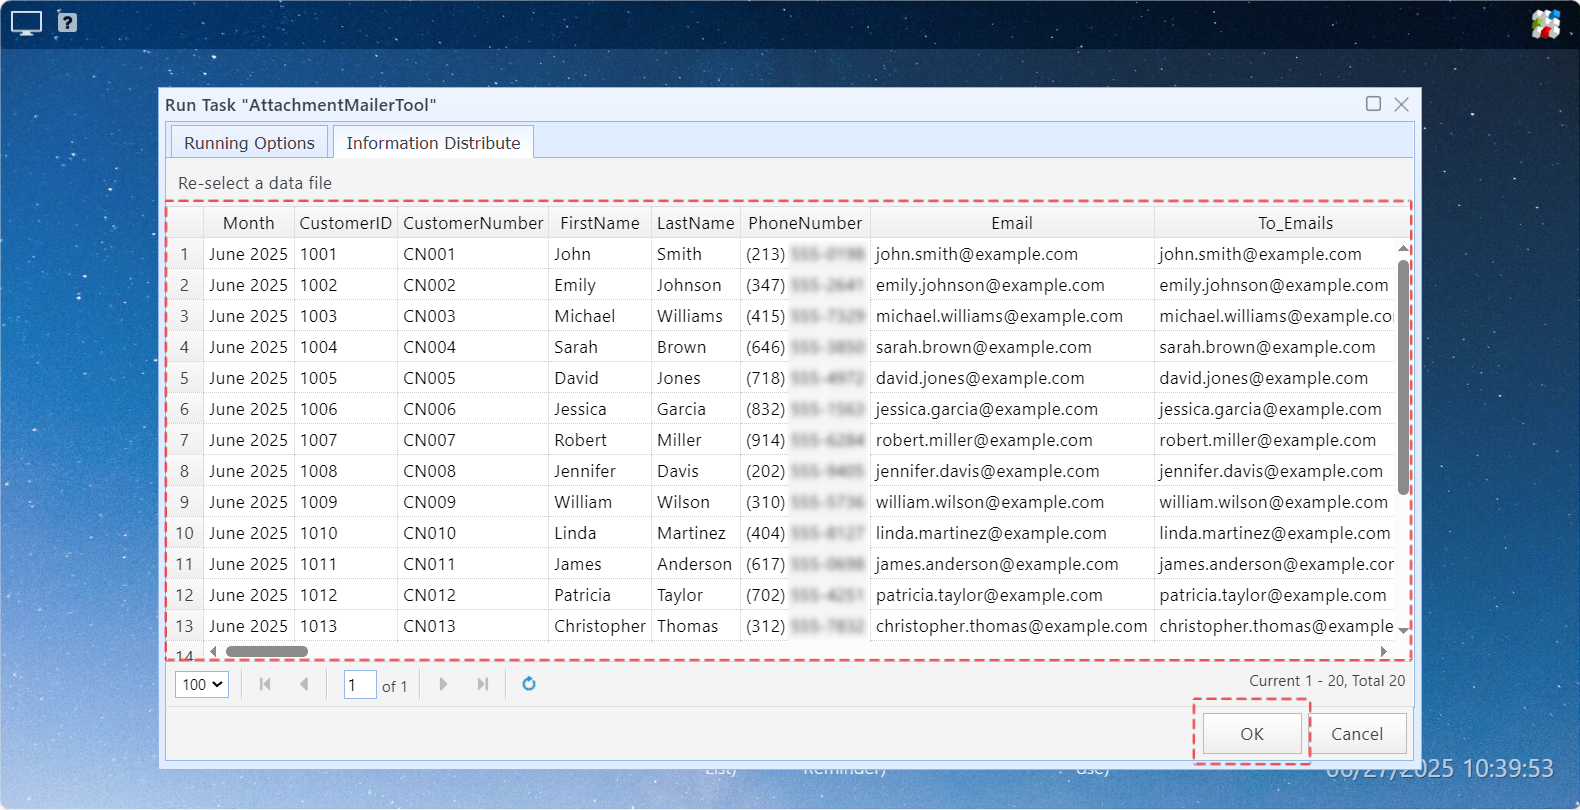Viewport: 1580px width, 810px height.
Task: Go to next page arrow
Action: click(x=443, y=684)
